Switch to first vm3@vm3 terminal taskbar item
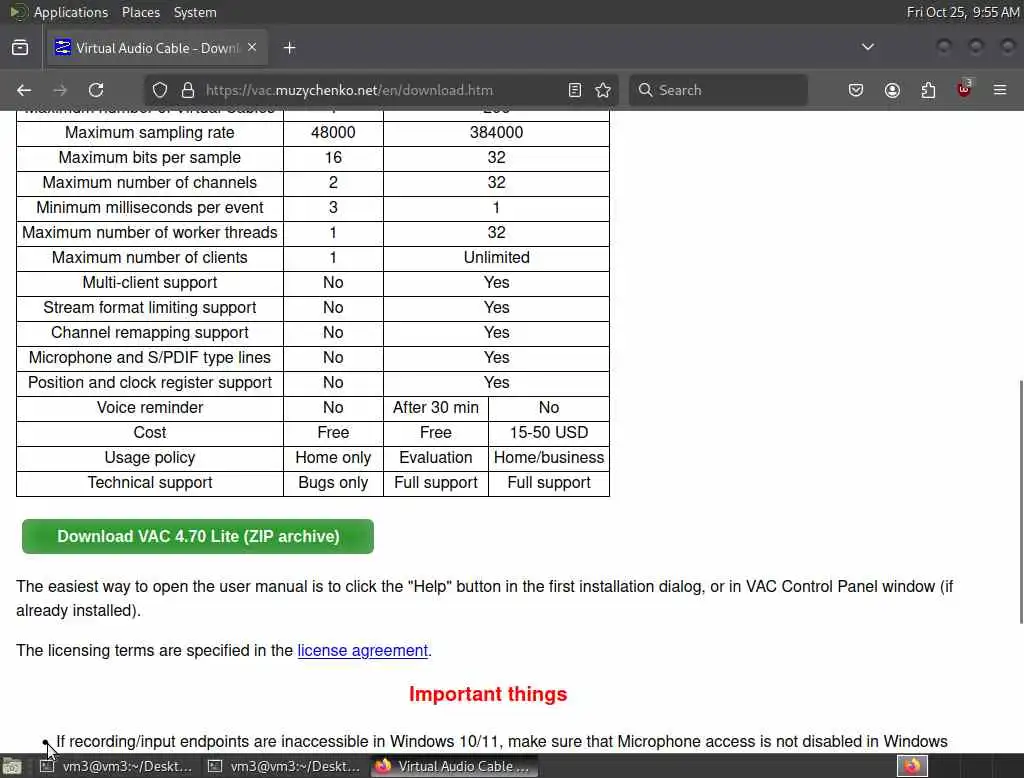The image size is (1024, 778). 118,766
